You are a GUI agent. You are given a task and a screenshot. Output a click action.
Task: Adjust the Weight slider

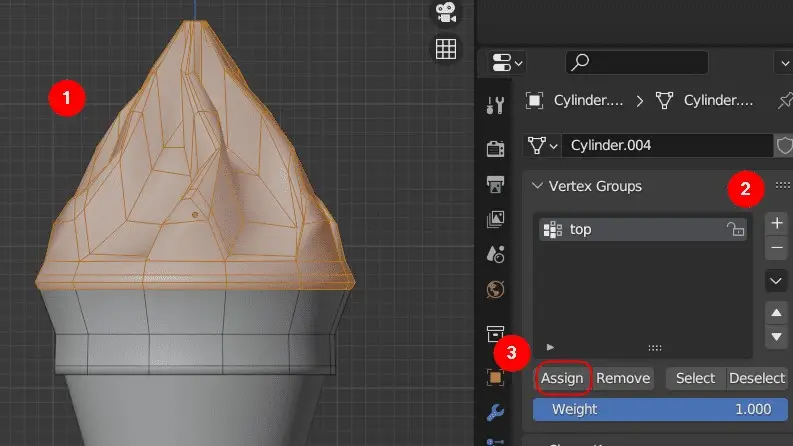[660, 409]
